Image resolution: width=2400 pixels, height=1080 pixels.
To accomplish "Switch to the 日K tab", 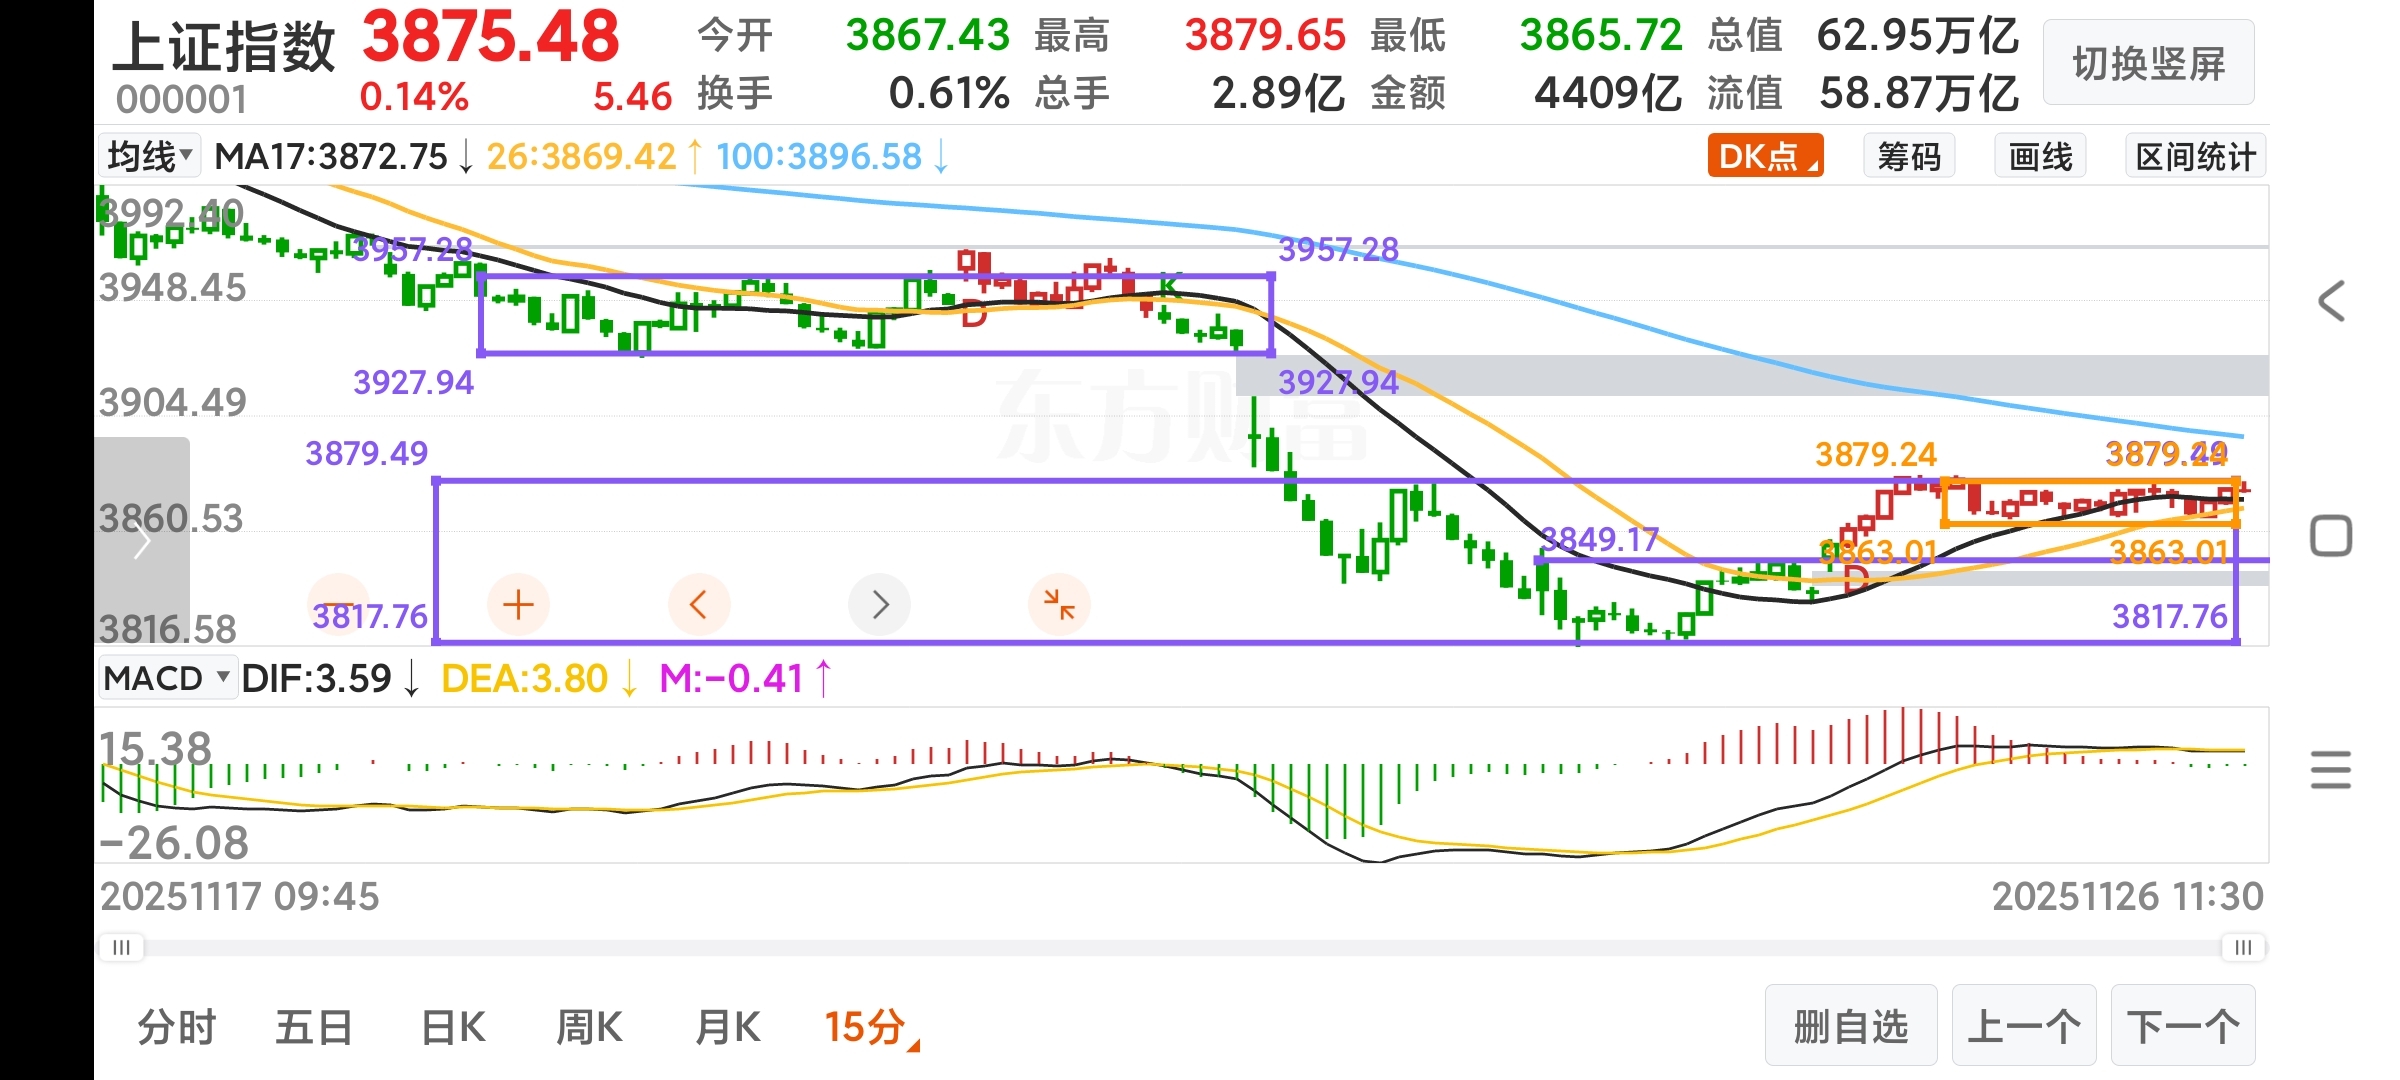I will (453, 1027).
